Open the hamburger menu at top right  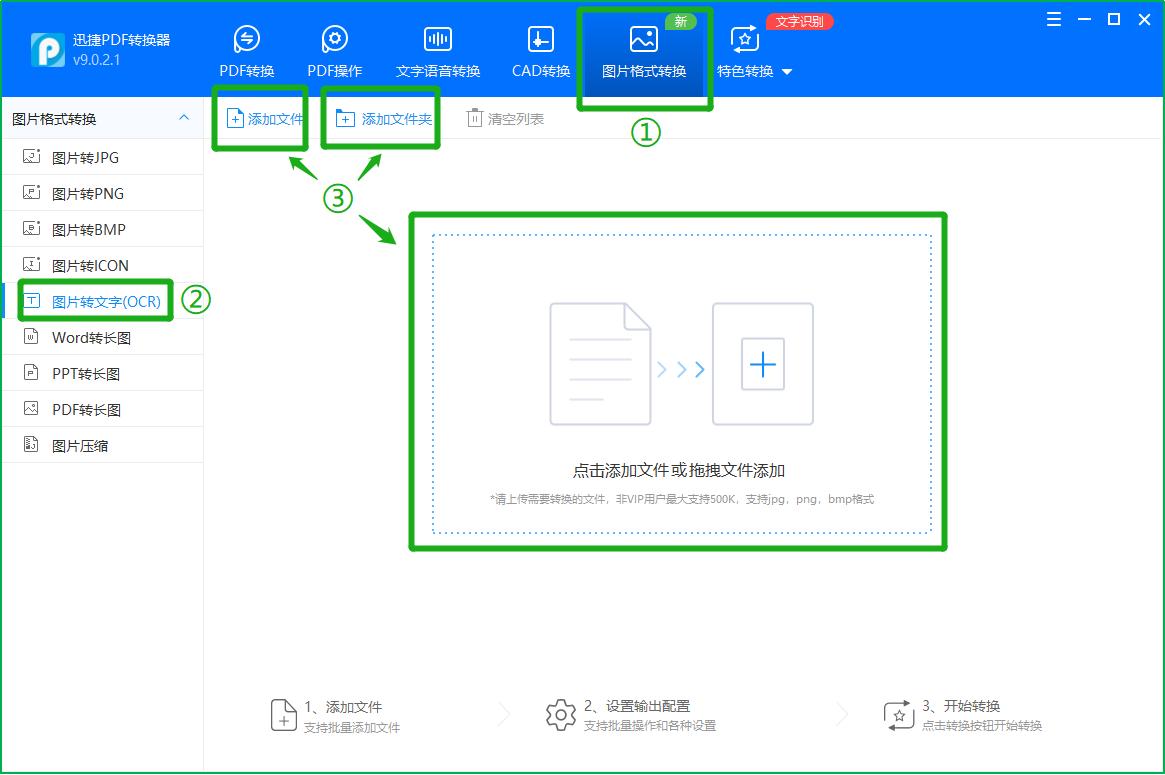1054,18
